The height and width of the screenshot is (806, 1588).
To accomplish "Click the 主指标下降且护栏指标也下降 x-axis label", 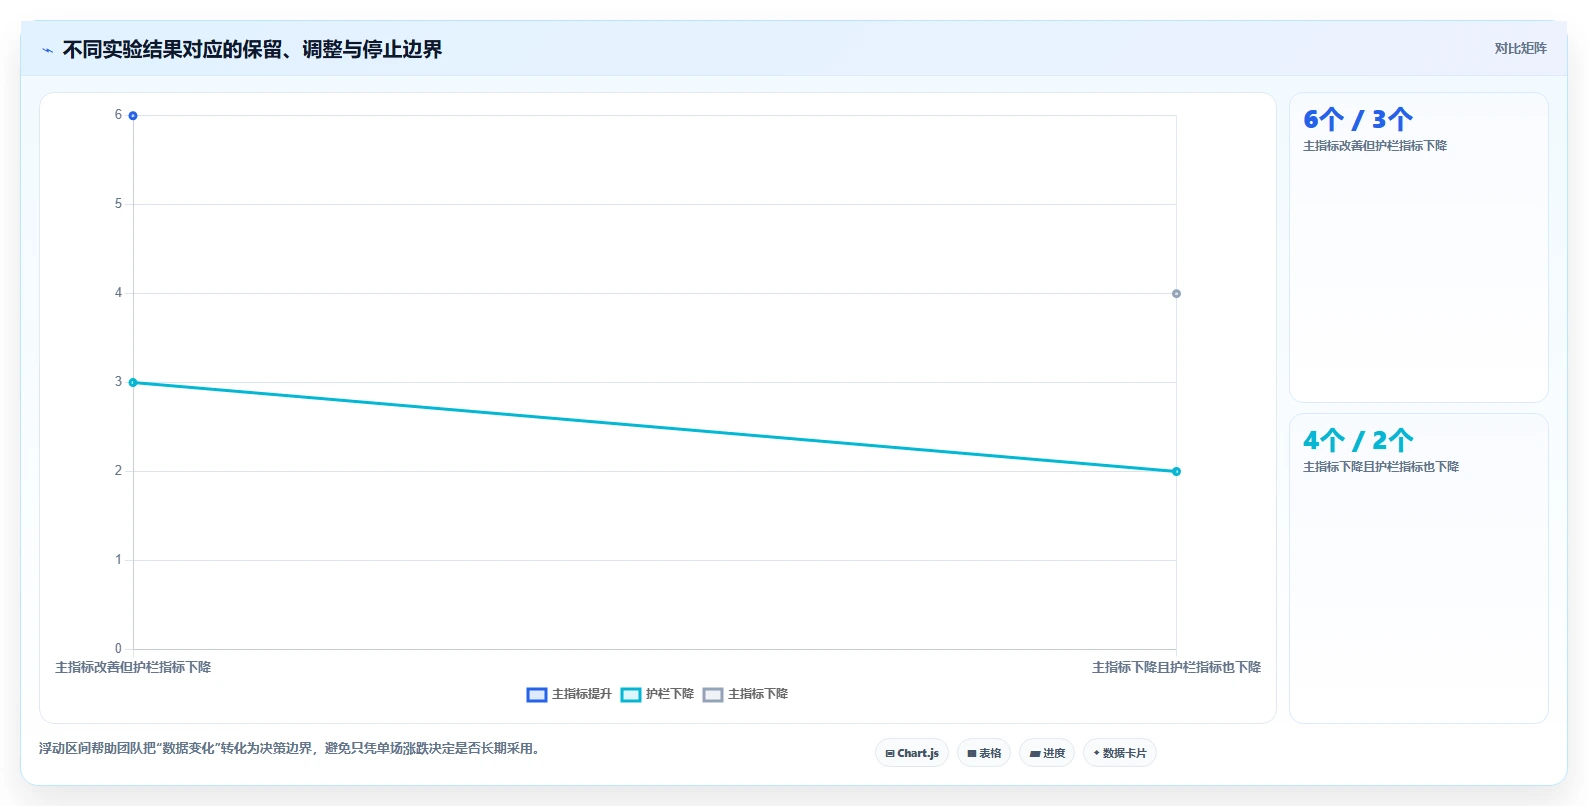I will pos(1176,667).
